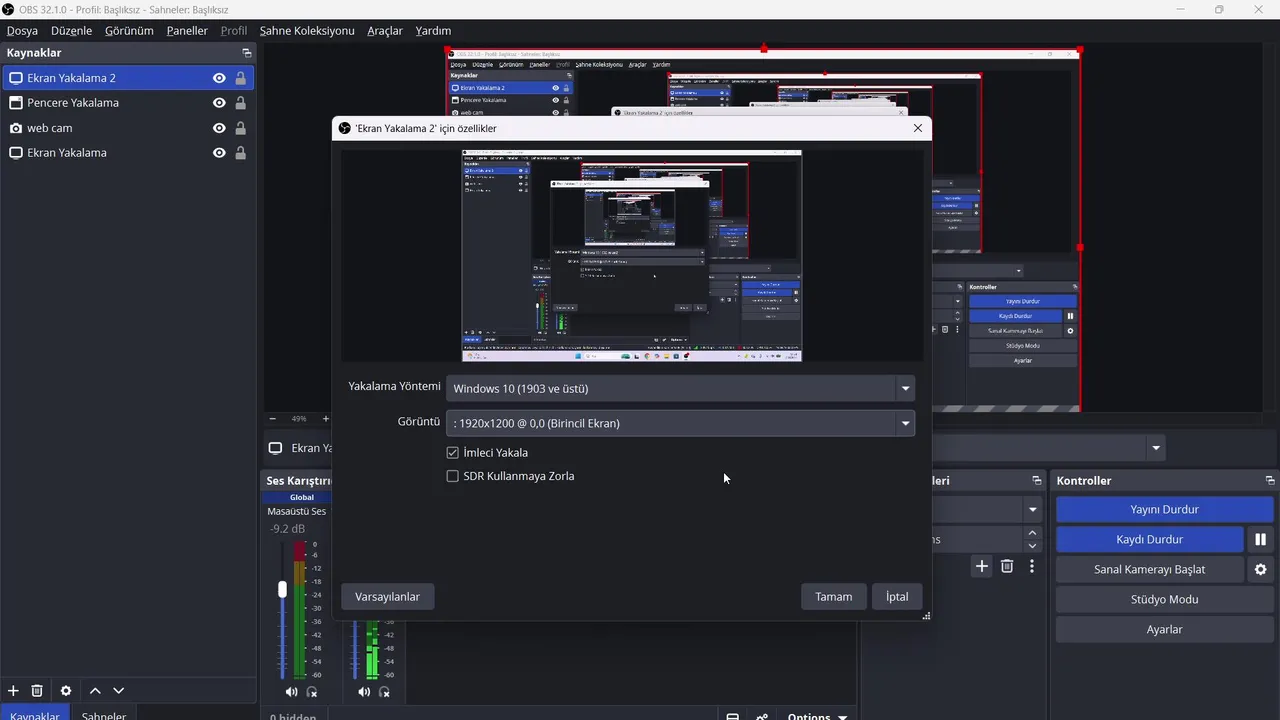This screenshot has width=1280, height=720.
Task: Delete transition with trash icon
Action: [x=1007, y=567]
